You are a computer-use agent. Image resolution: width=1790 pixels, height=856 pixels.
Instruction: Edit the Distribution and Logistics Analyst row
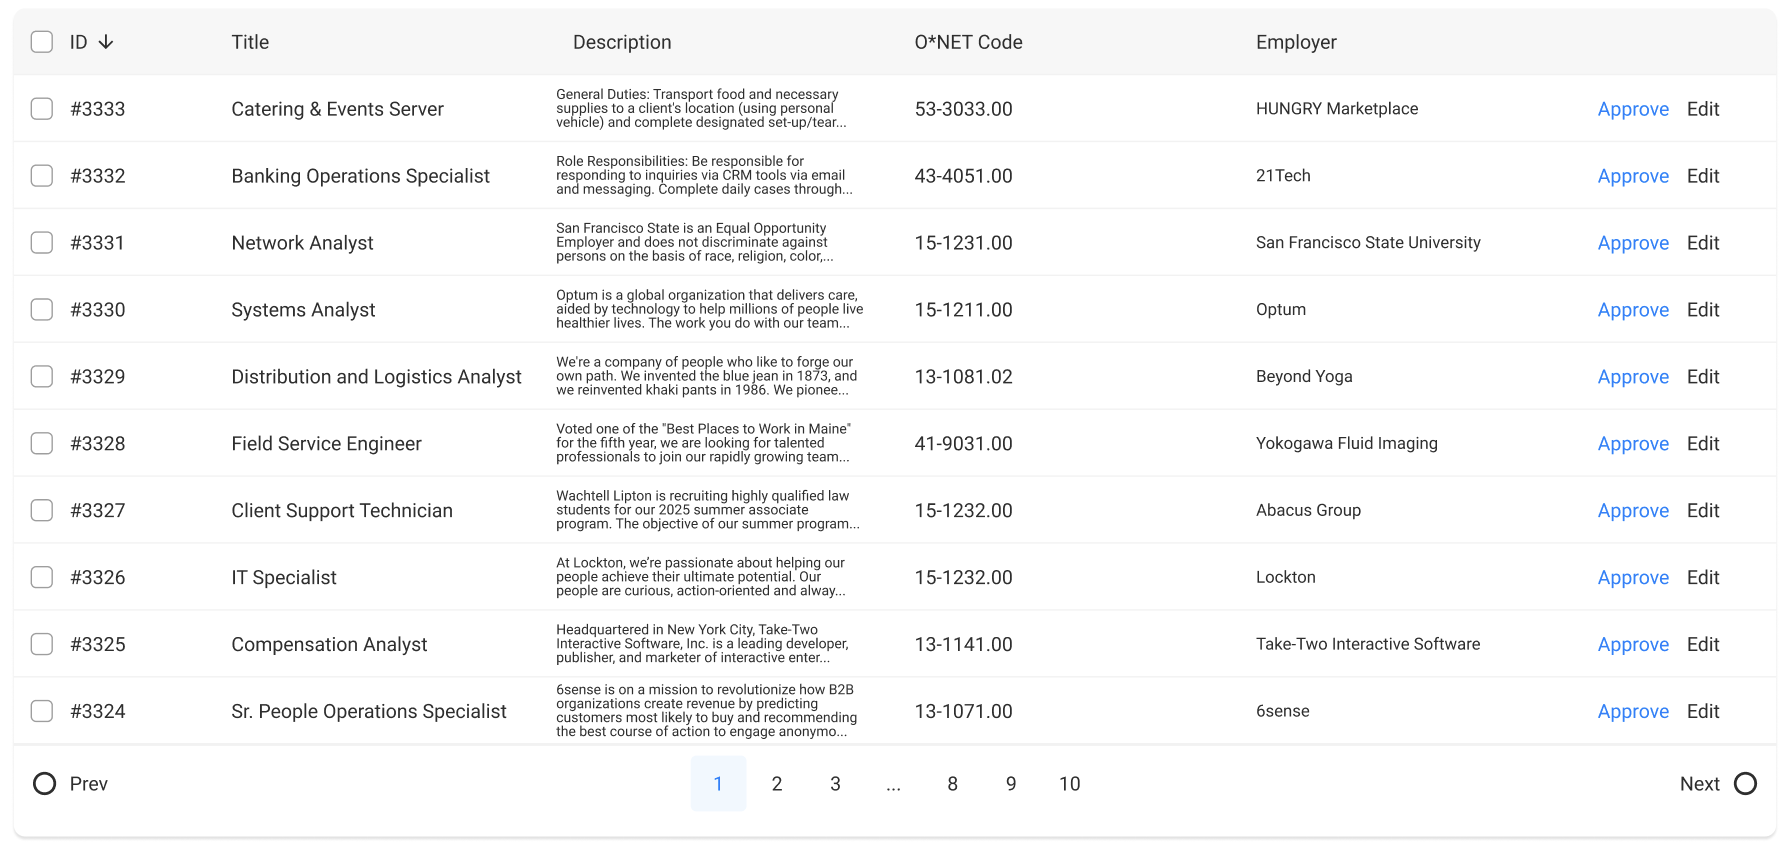point(1703,377)
